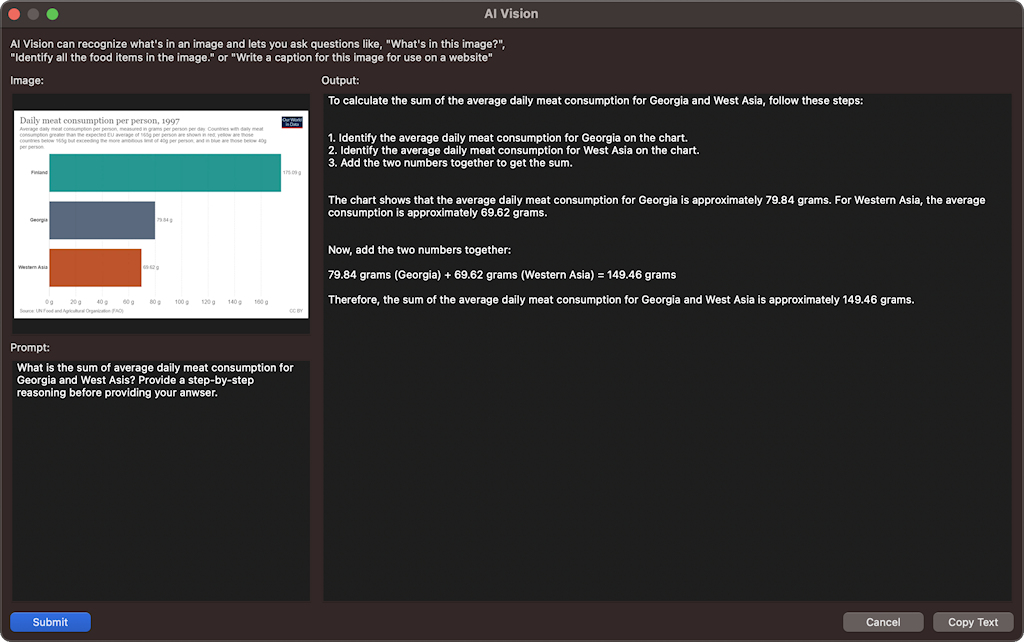Click the CC BY license text in chart
The width and height of the screenshot is (1024, 642).
[296, 312]
